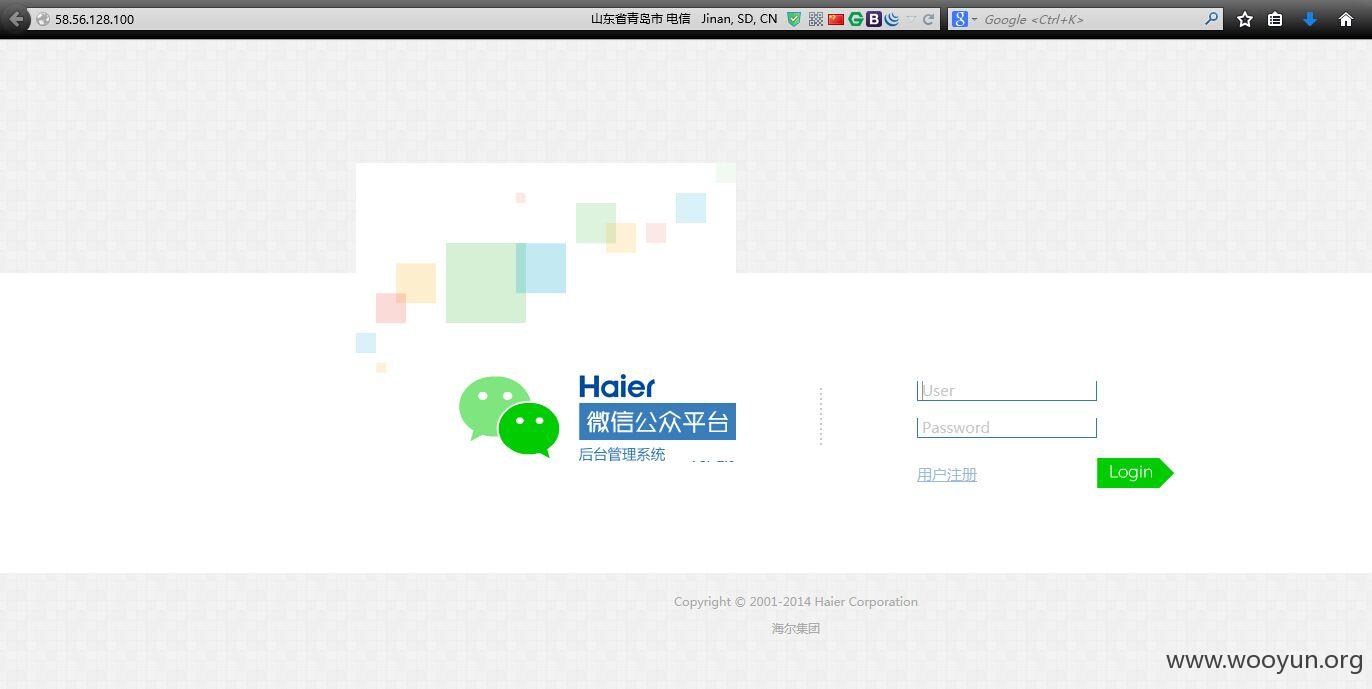This screenshot has width=1372, height=689.
Task: Click the blue crescent swirl icon
Action: pos(892,19)
